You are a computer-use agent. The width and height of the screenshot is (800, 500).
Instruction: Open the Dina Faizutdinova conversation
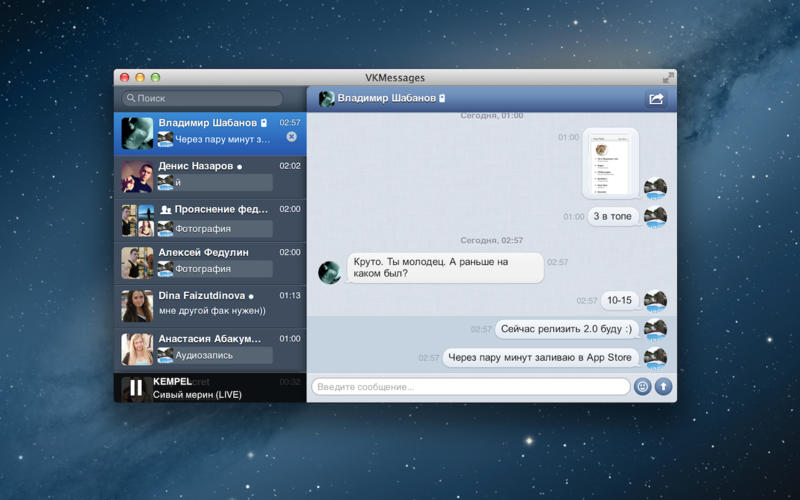click(210, 306)
